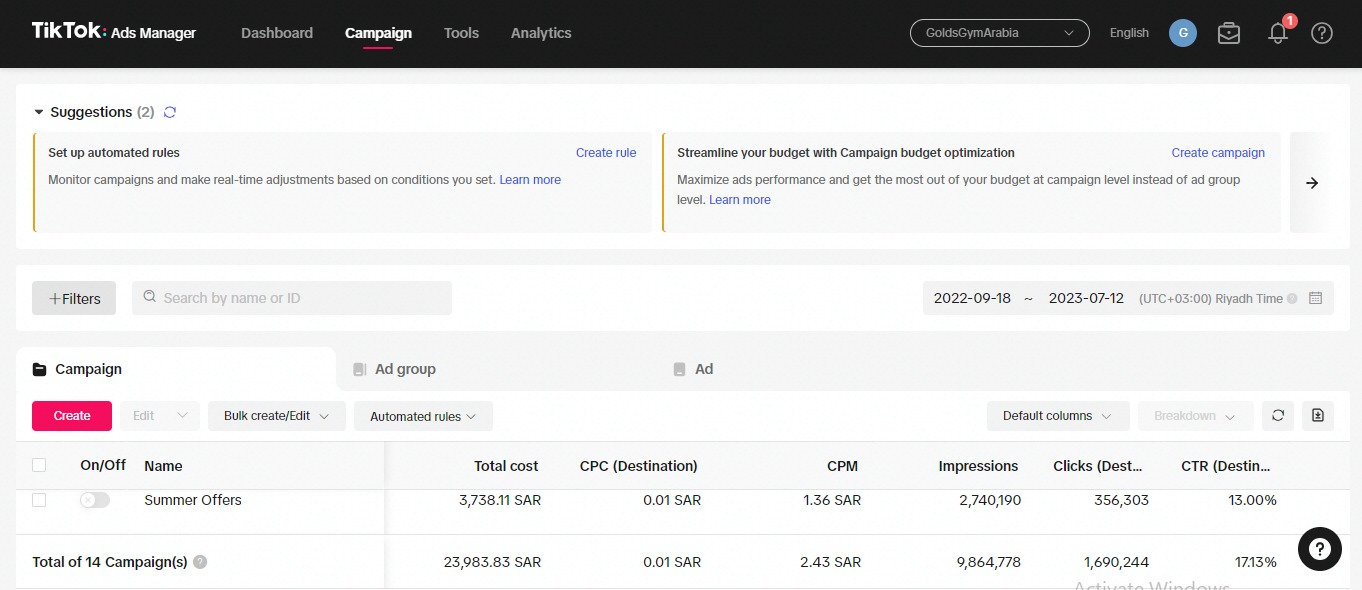Click the Ad group tab icon
The height and width of the screenshot is (590, 1362).
(360, 369)
